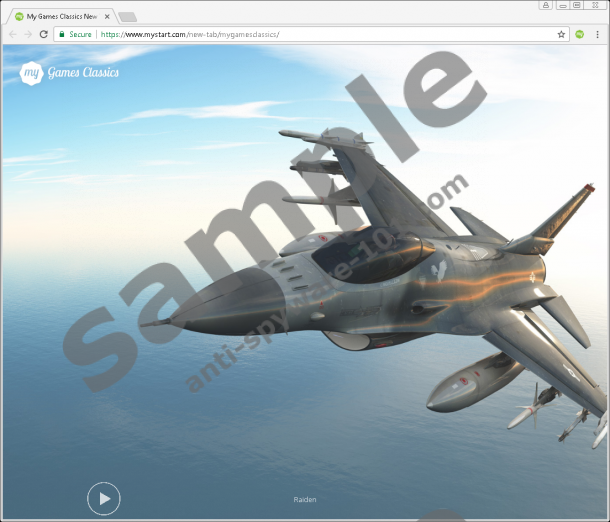
Task: Open the green My Games Classics extension icon
Action: click(x=580, y=34)
